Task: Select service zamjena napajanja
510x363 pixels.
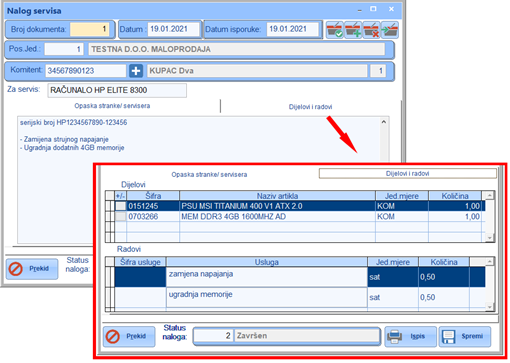Action: point(267,277)
